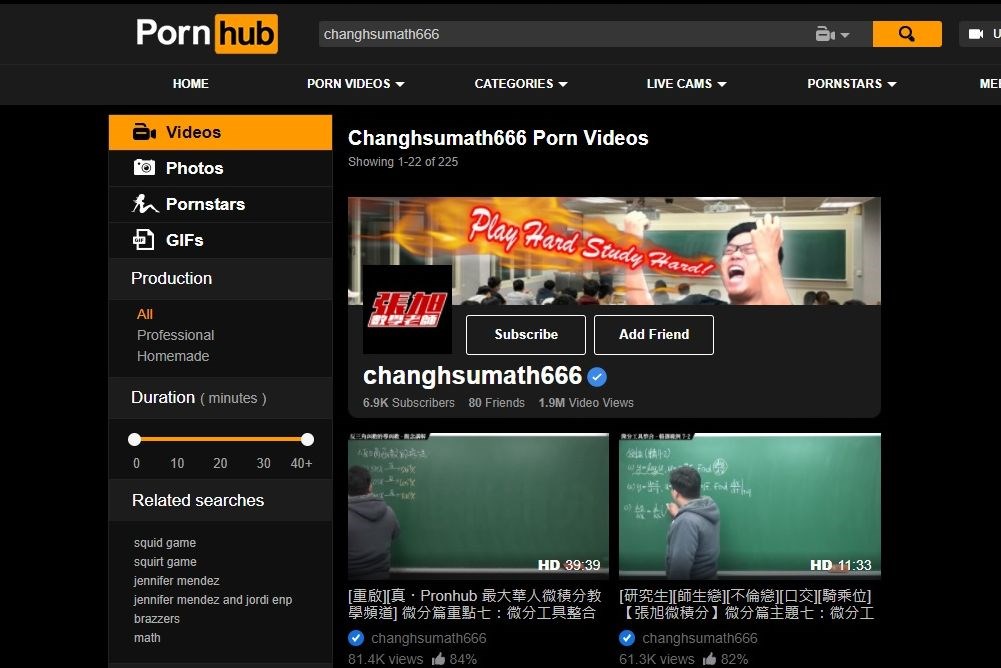Viewport: 1001px width, 668px height.
Task: Click the uploader name under 39:39 video
Action: click(x=428, y=638)
